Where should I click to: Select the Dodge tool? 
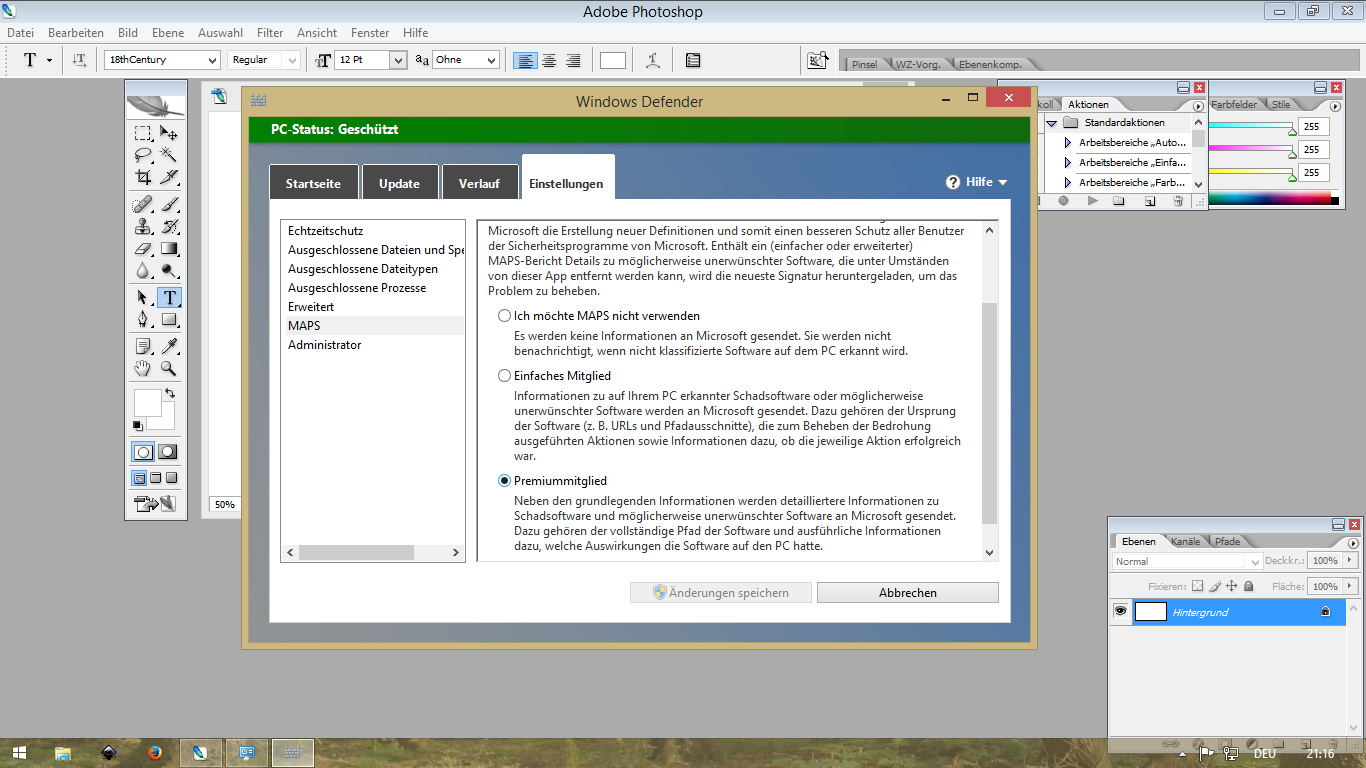169,271
